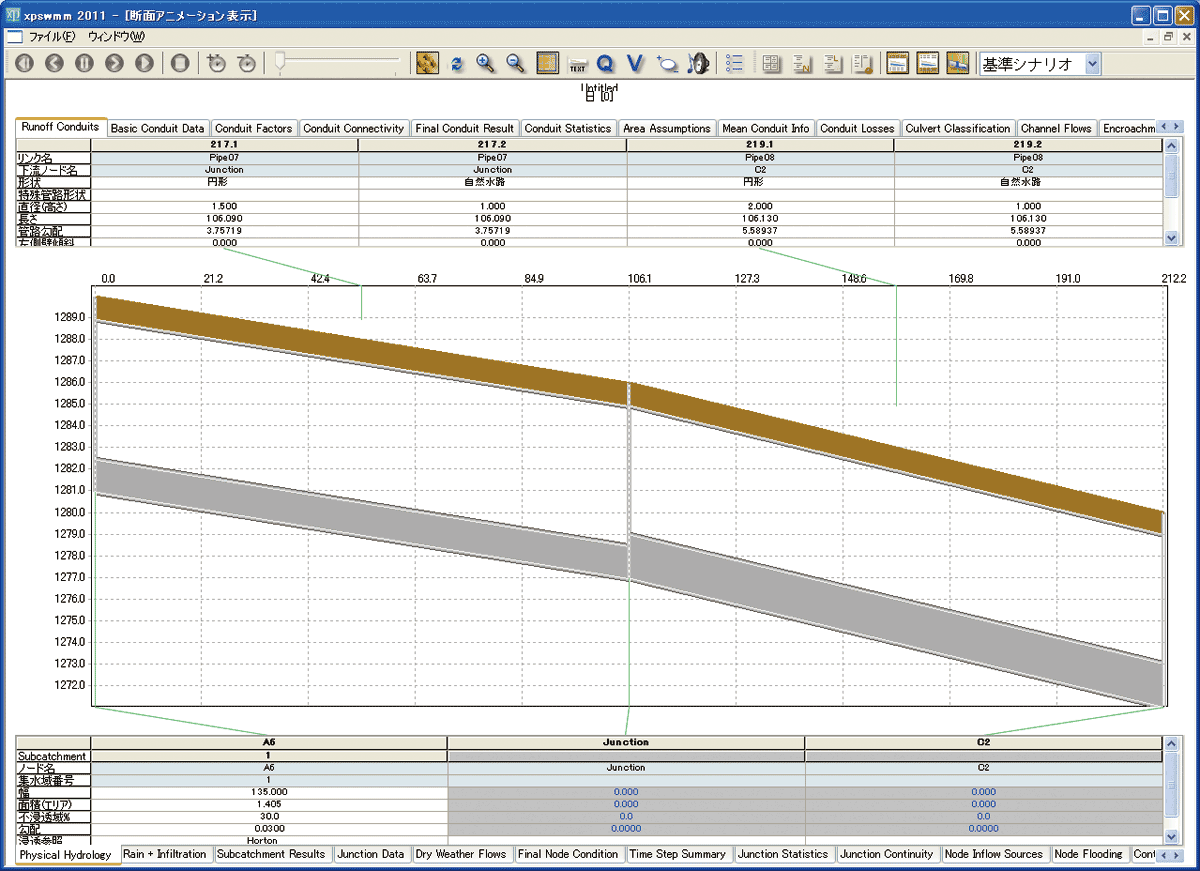This screenshot has width=1200, height=871.
Task: Jump to the animation end
Action: coord(144,63)
